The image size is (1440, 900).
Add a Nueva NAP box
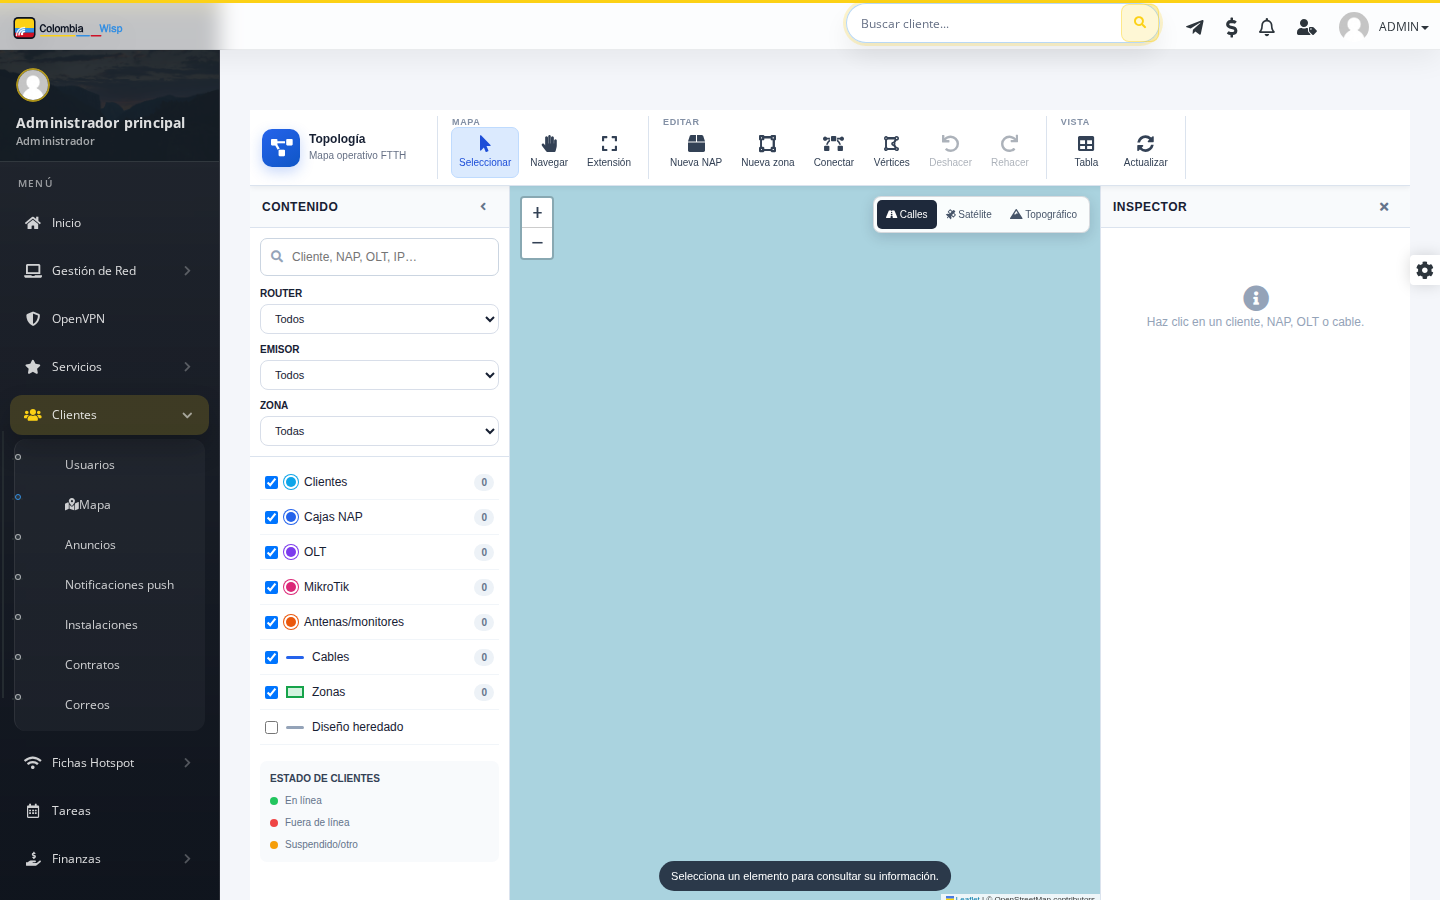(696, 152)
